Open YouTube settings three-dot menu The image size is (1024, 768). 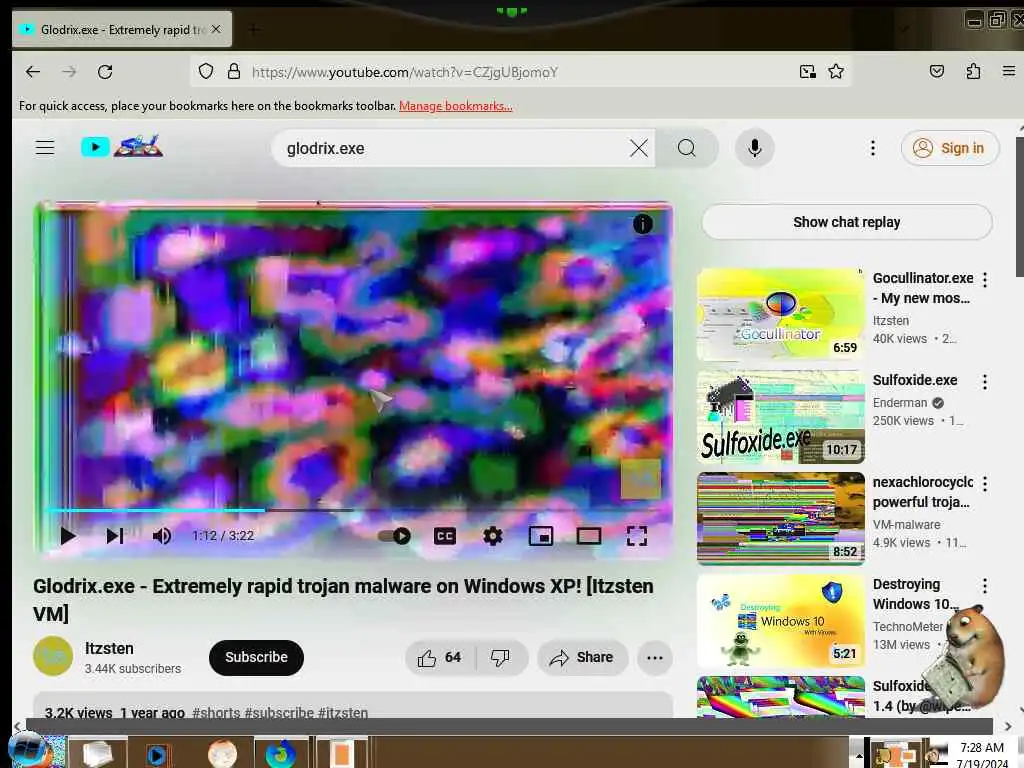click(872, 148)
